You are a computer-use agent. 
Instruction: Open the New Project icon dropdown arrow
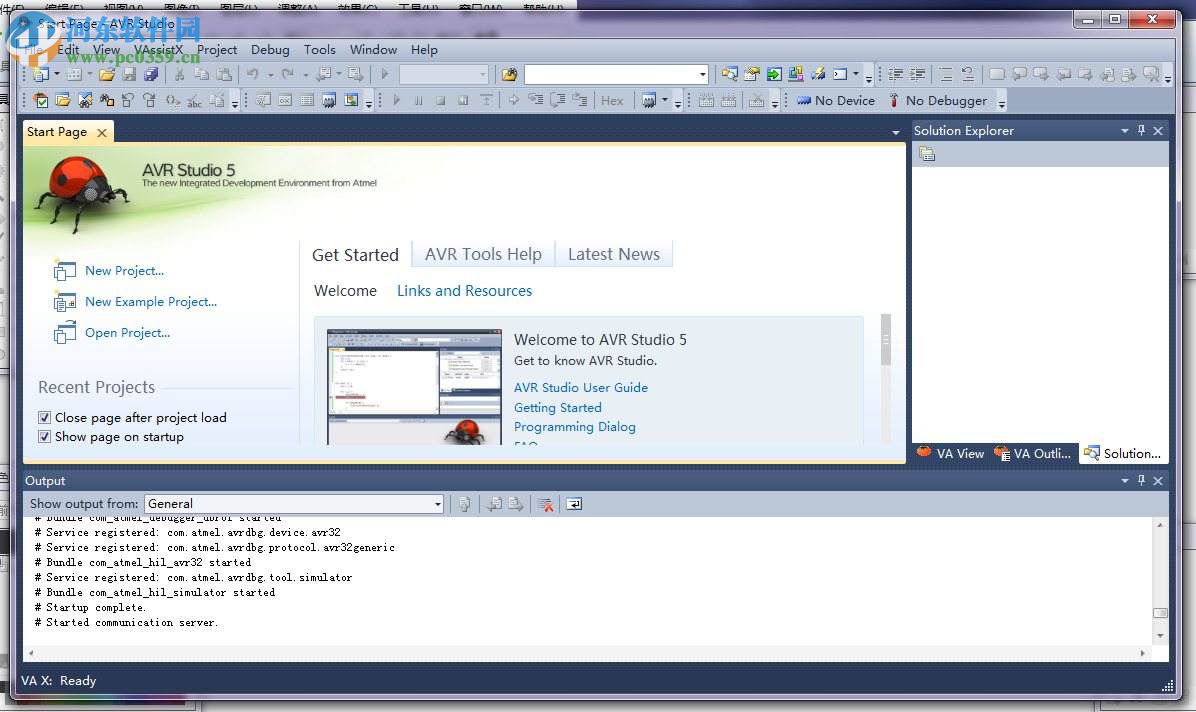pyautogui.click(x=57, y=74)
